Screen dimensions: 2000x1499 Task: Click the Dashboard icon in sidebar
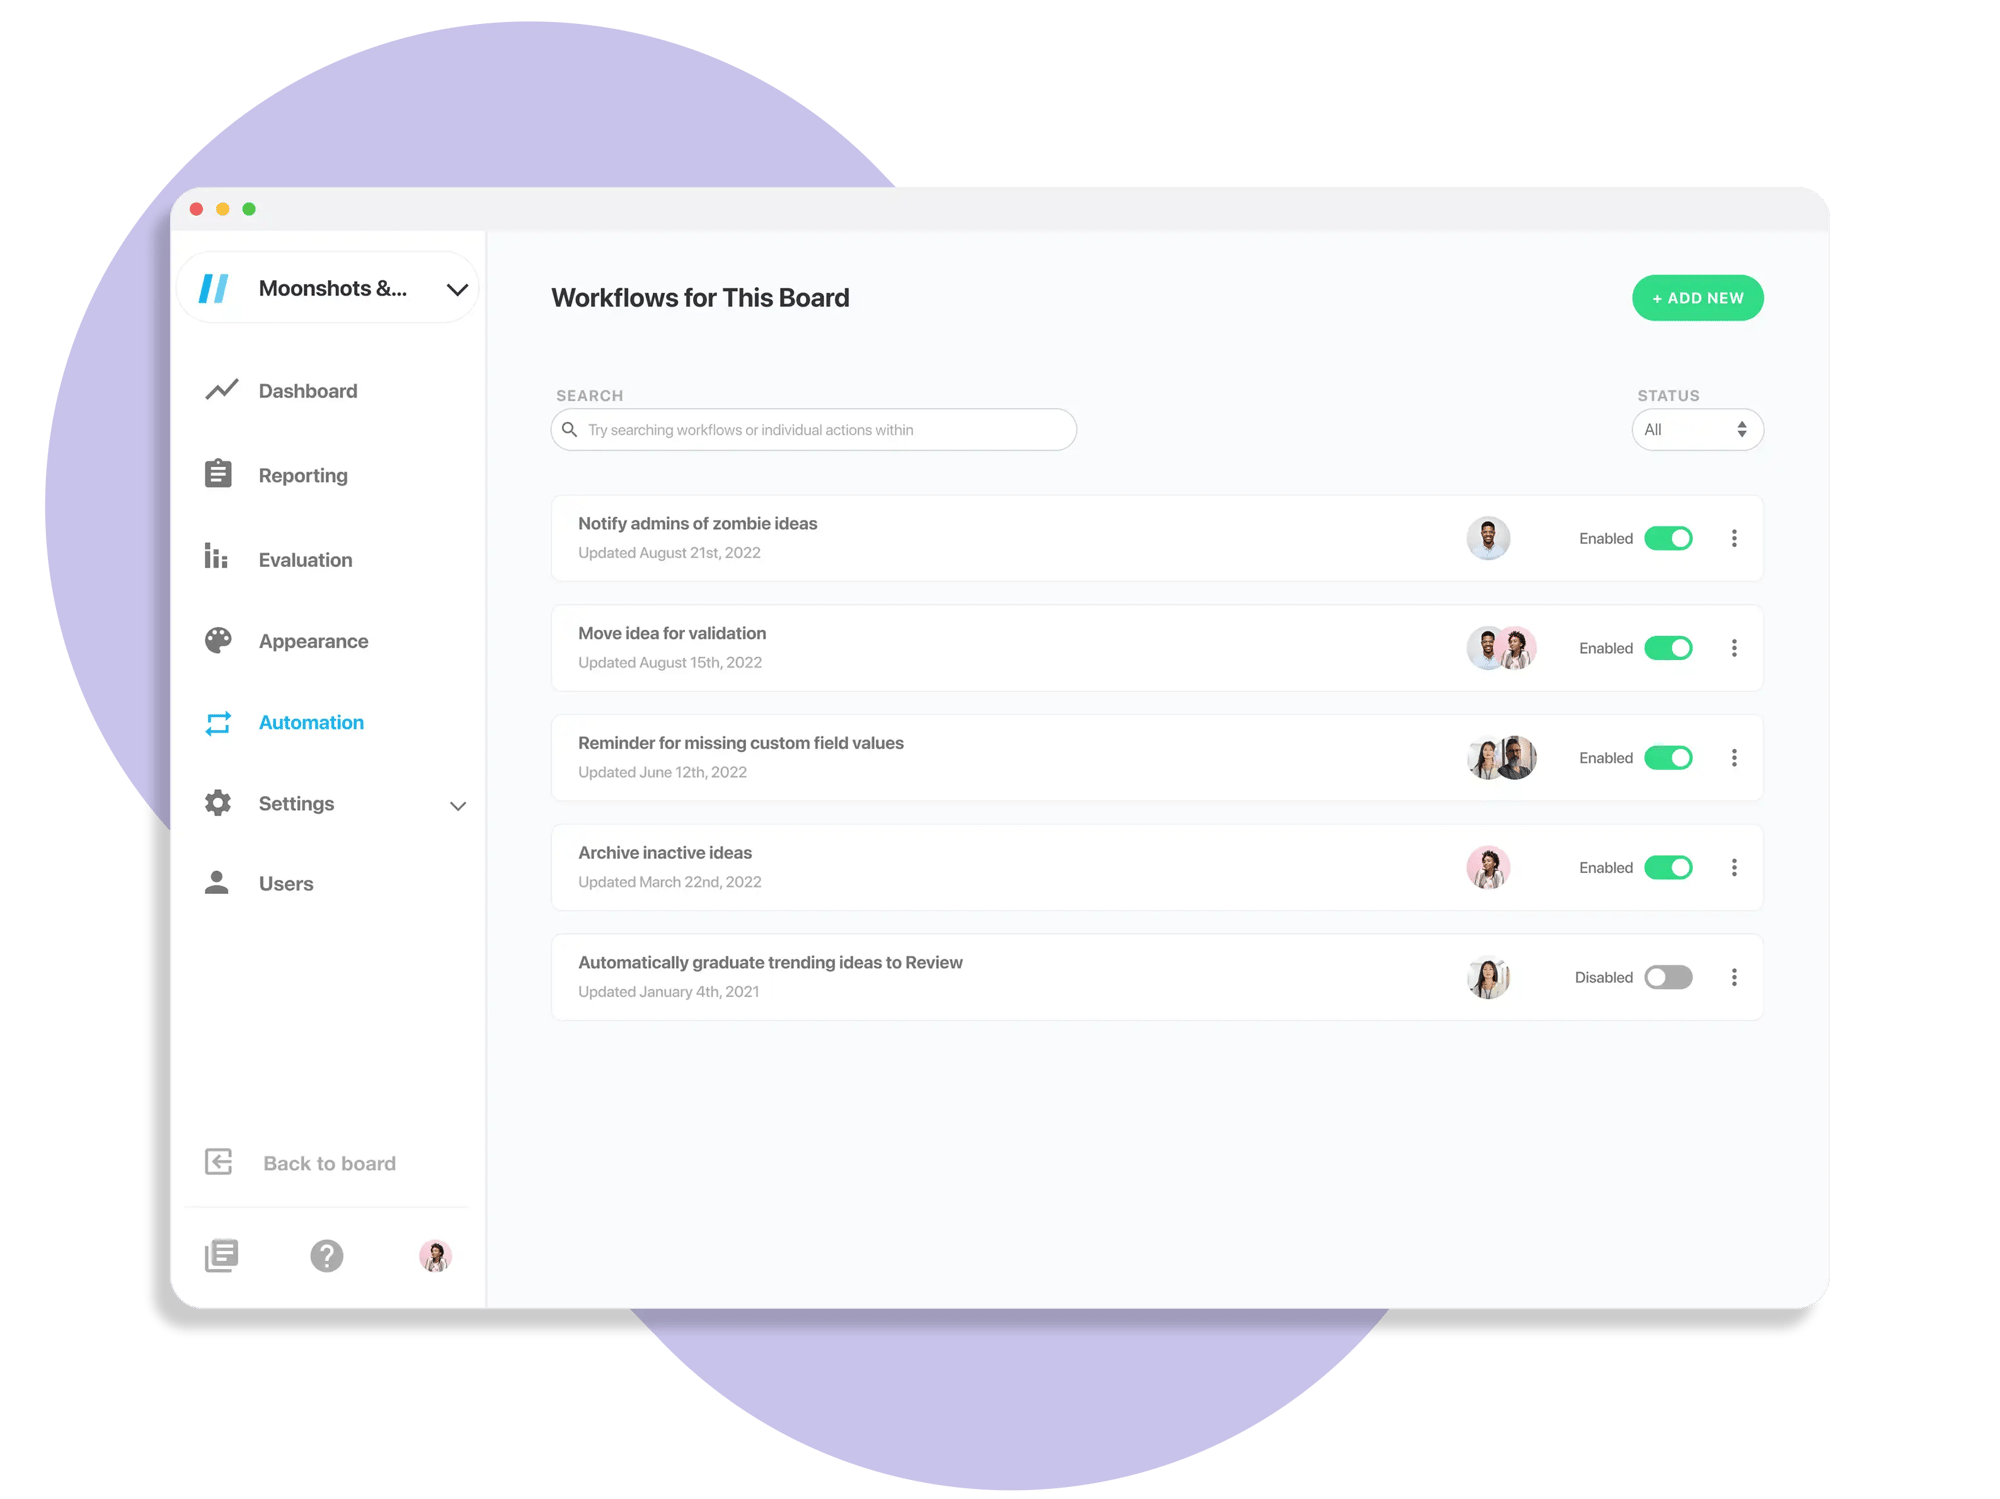point(222,389)
